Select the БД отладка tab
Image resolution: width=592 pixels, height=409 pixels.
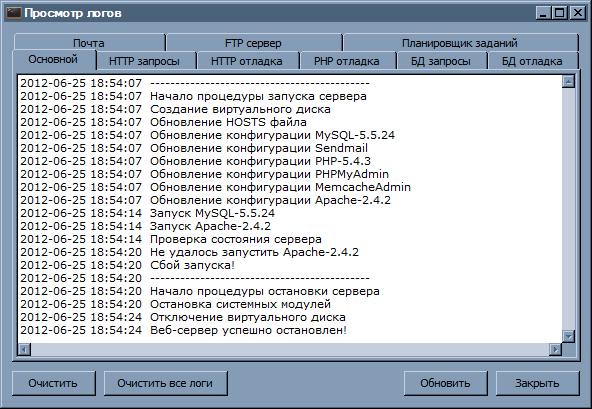pyautogui.click(x=532, y=61)
